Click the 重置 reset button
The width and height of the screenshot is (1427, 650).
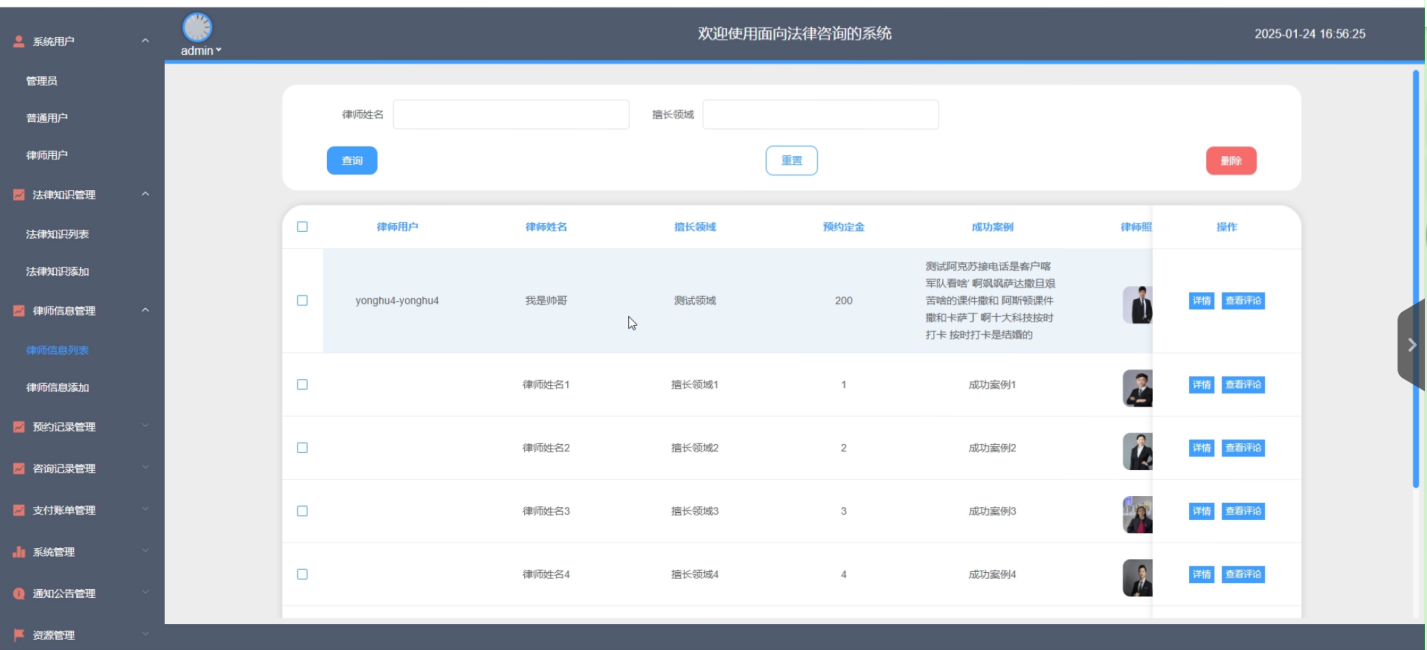point(792,161)
